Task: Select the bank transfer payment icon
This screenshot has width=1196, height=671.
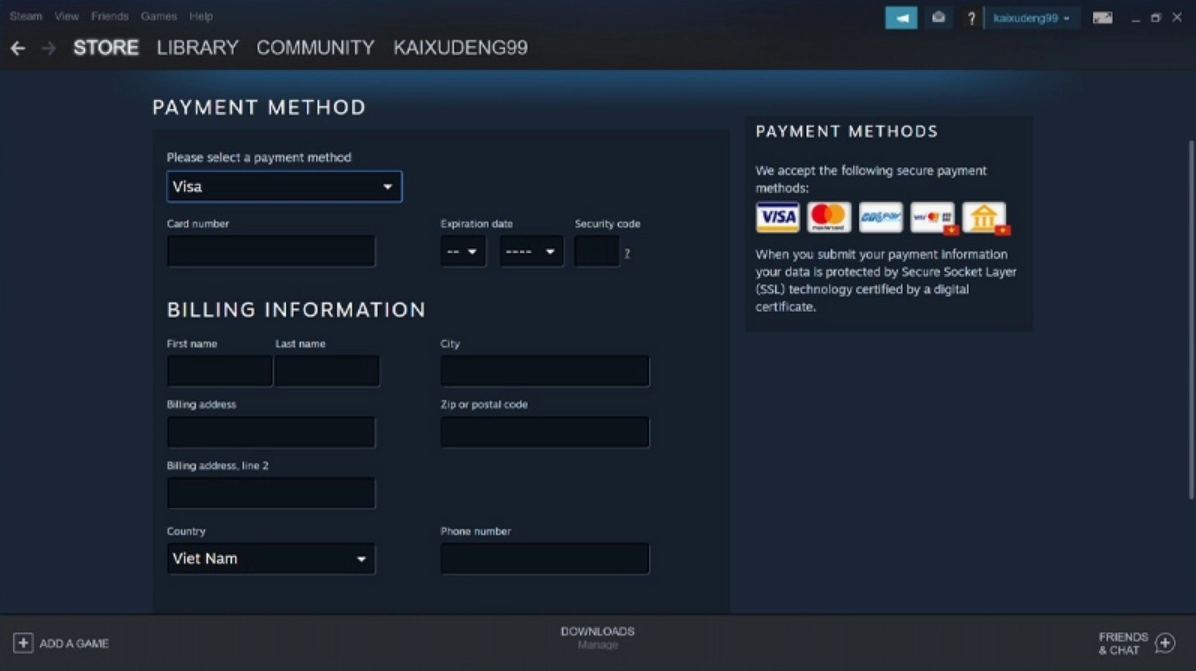Action: point(983,216)
